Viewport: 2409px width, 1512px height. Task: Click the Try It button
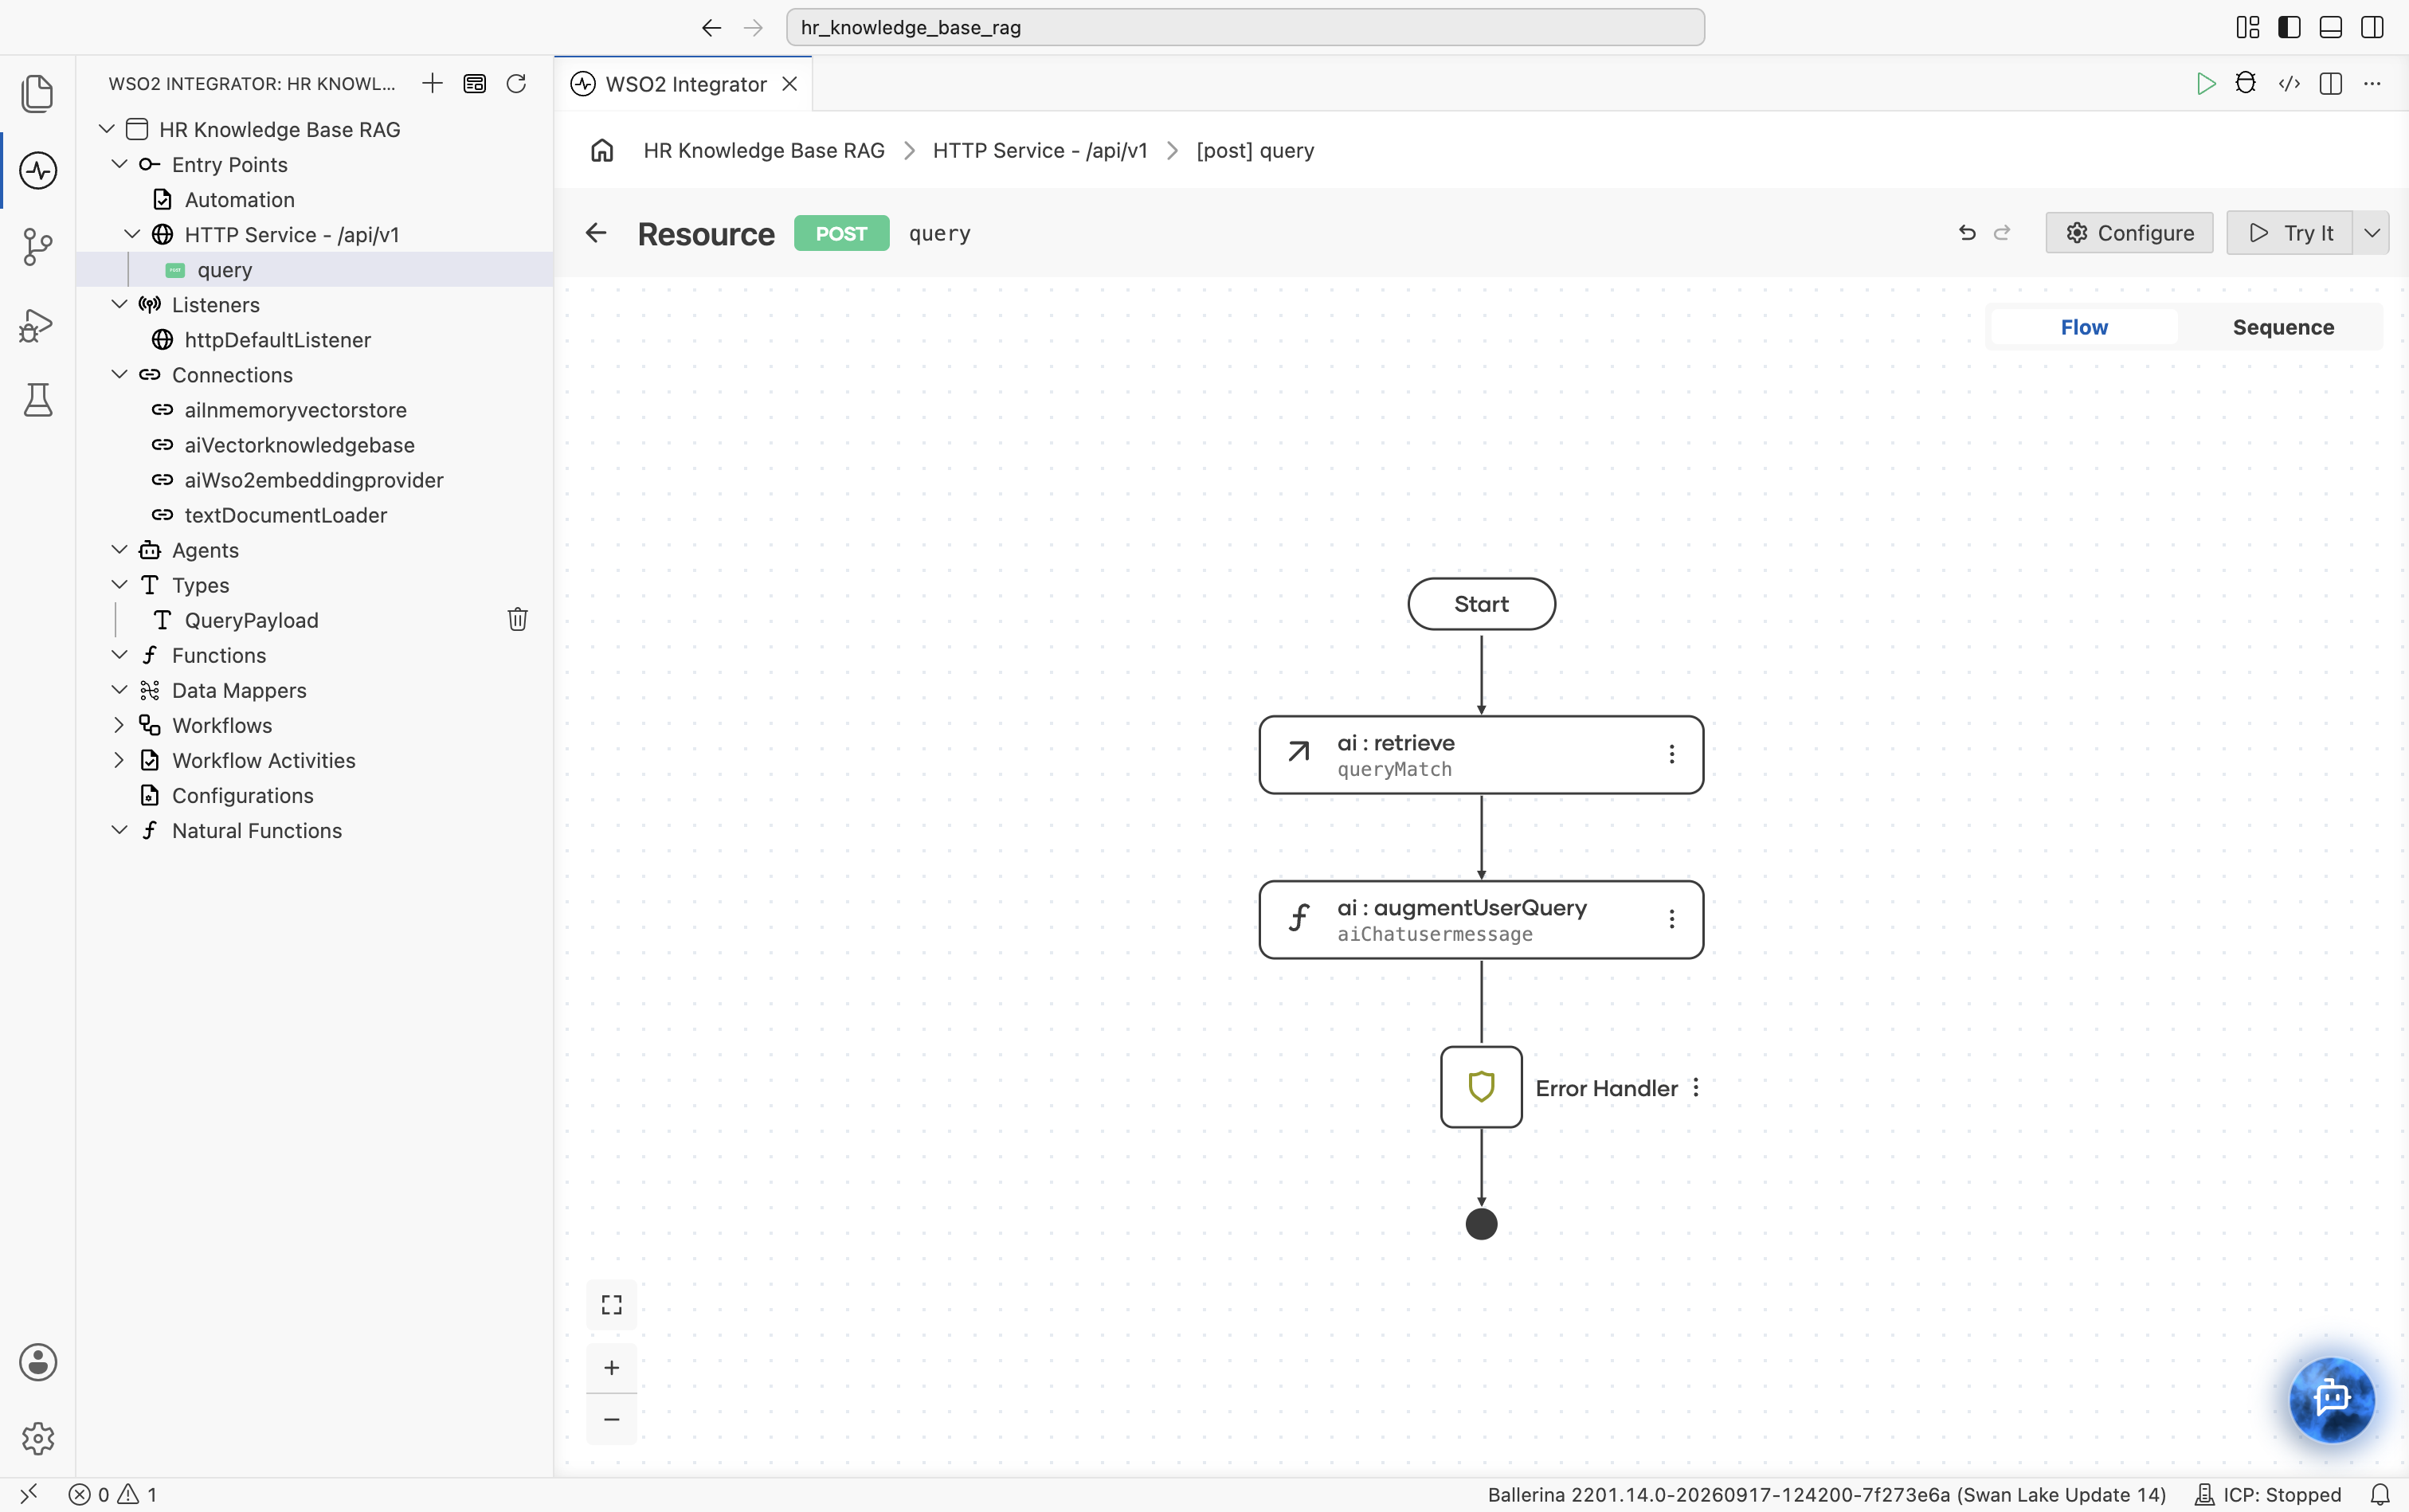[x=2289, y=233]
